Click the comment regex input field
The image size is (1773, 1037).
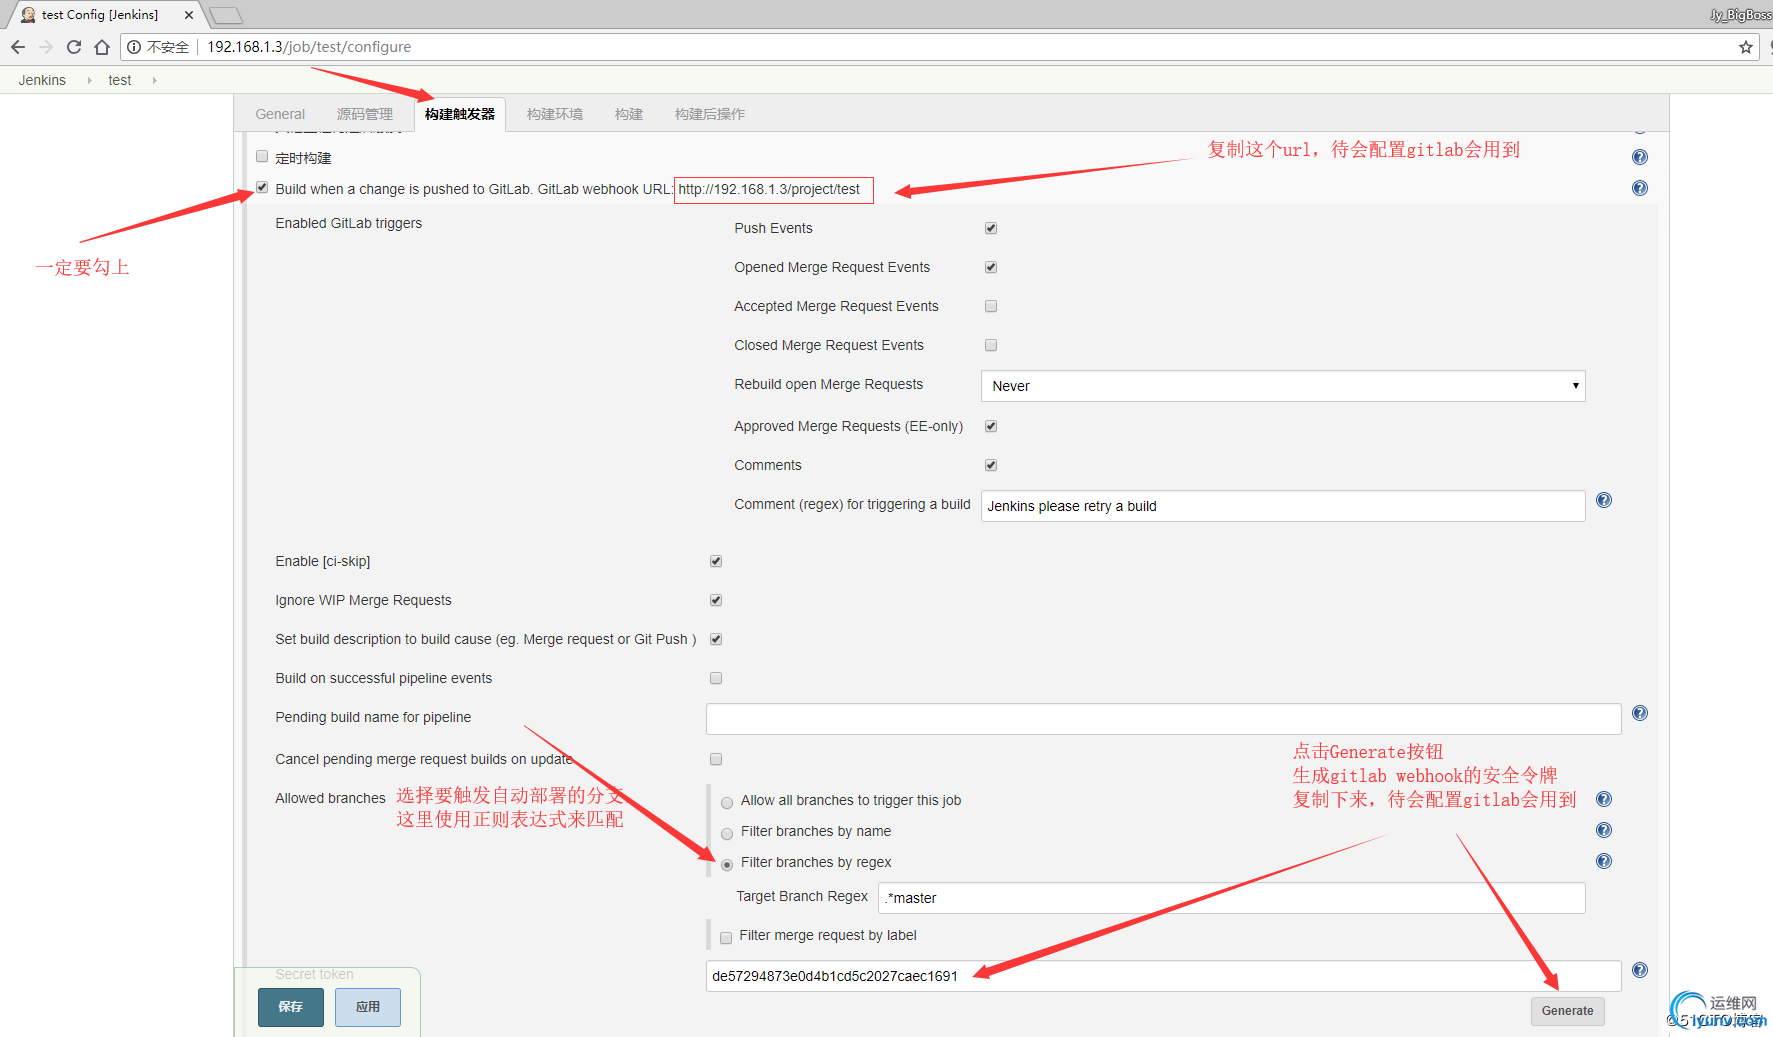point(1283,506)
